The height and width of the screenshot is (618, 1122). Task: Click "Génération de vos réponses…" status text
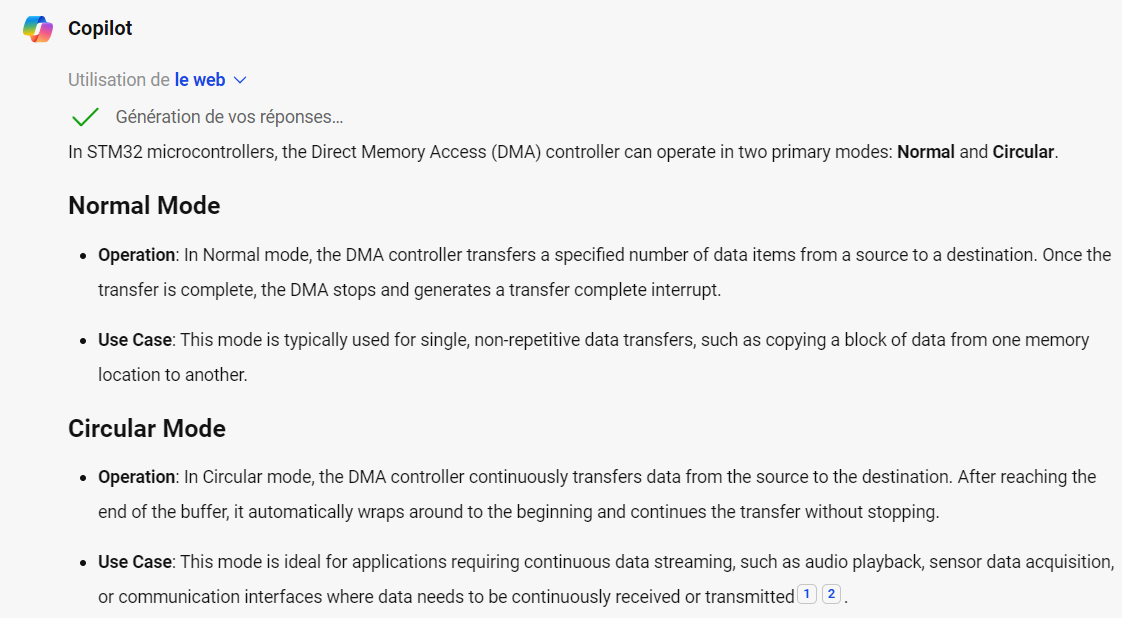[x=229, y=117]
